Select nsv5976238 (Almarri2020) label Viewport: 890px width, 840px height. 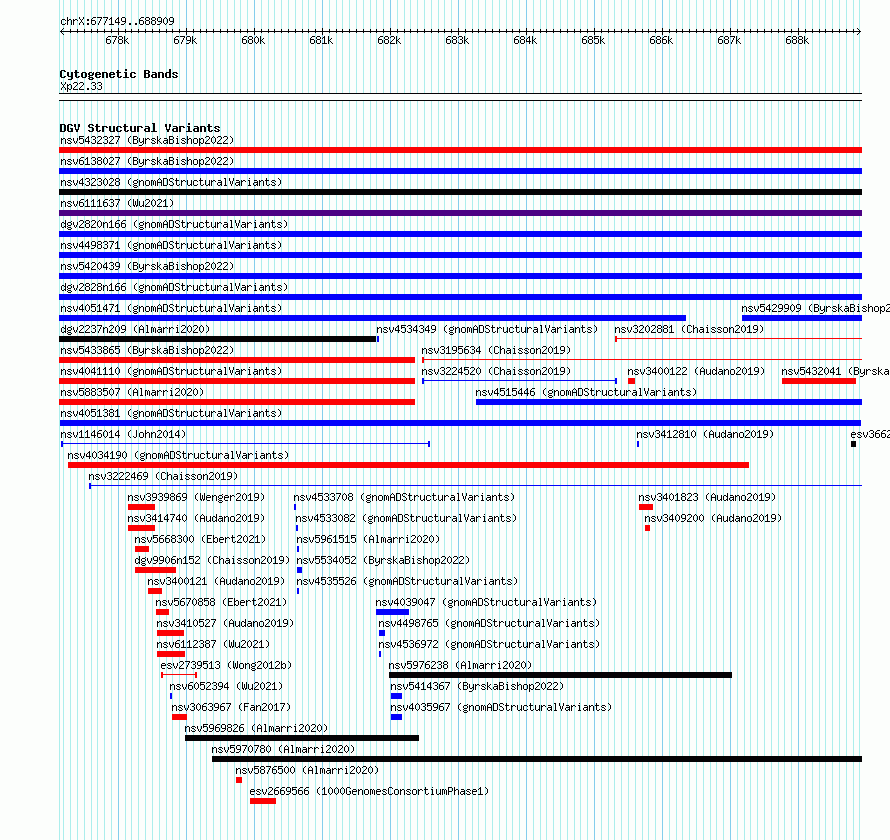coord(460,665)
